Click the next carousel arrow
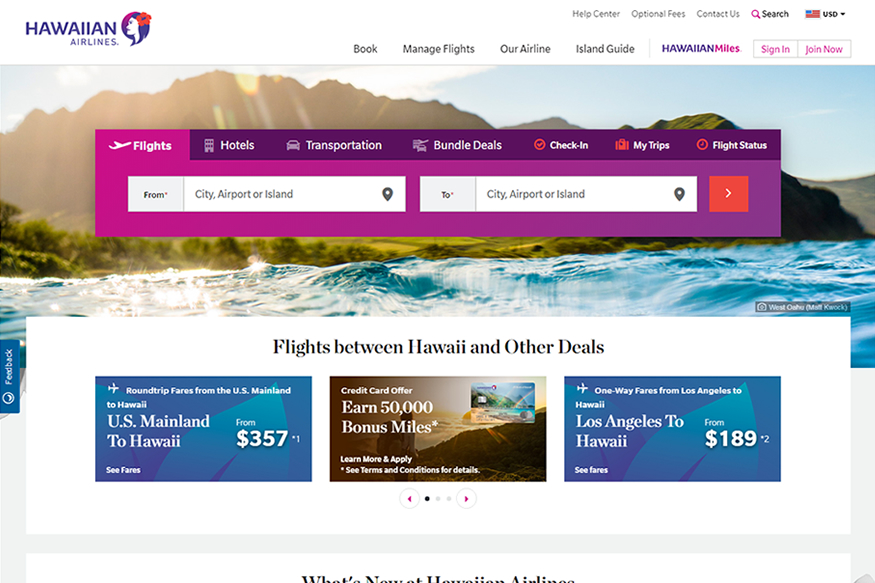This screenshot has width=875, height=583. pos(467,499)
